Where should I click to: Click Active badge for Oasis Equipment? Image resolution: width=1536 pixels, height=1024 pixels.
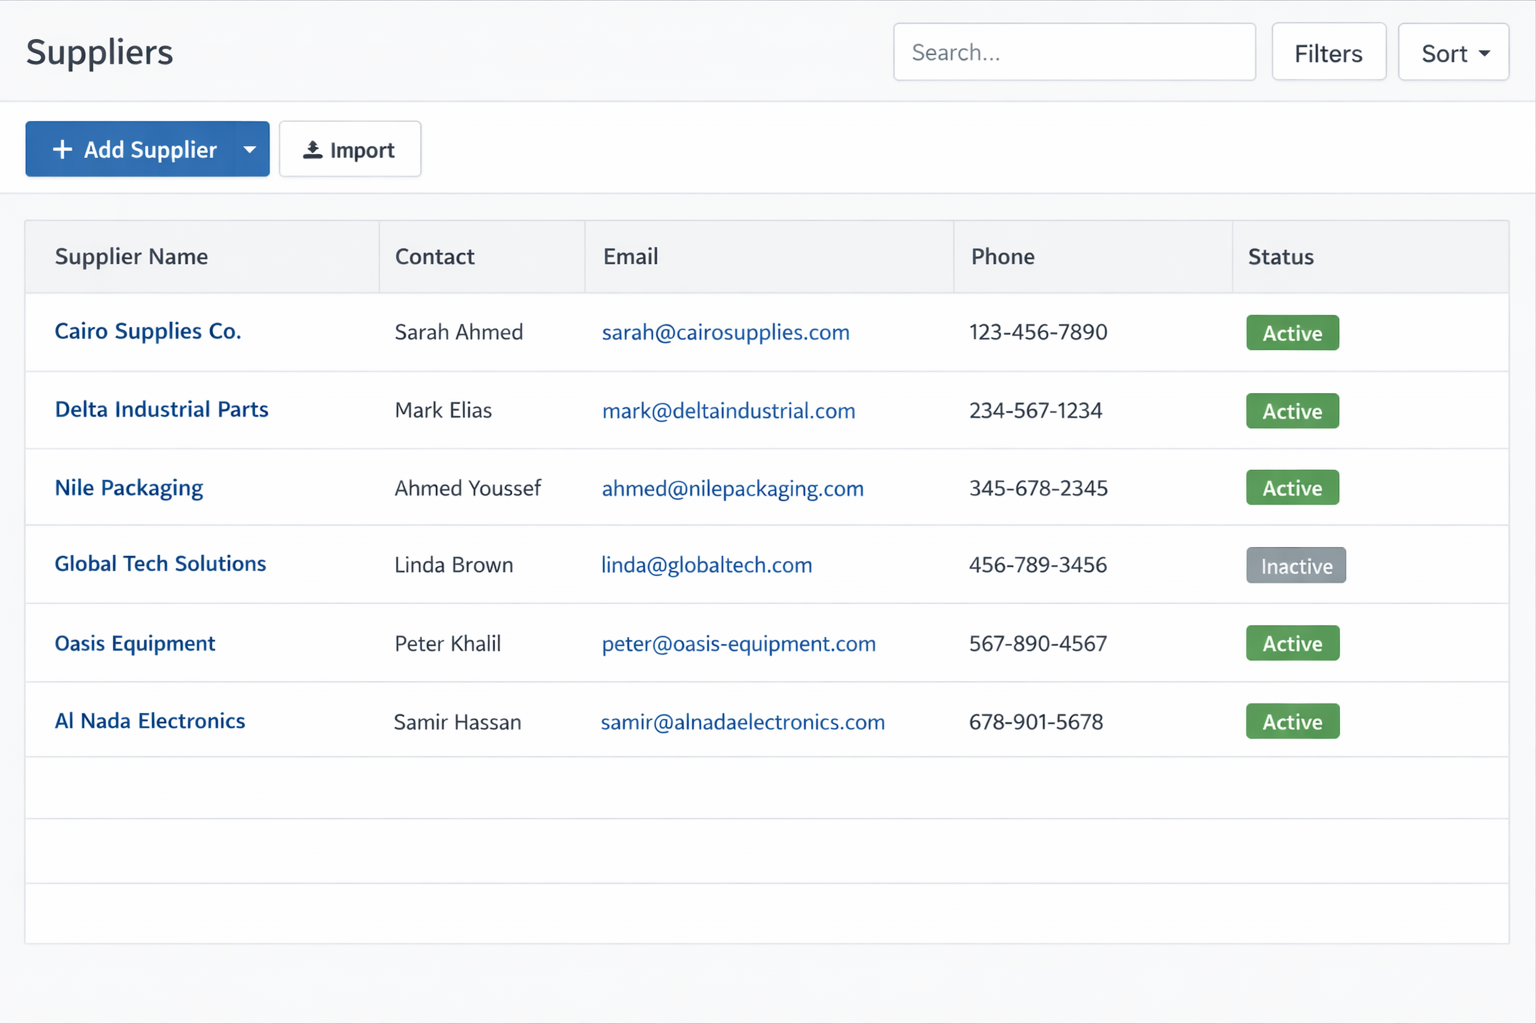coord(1292,644)
